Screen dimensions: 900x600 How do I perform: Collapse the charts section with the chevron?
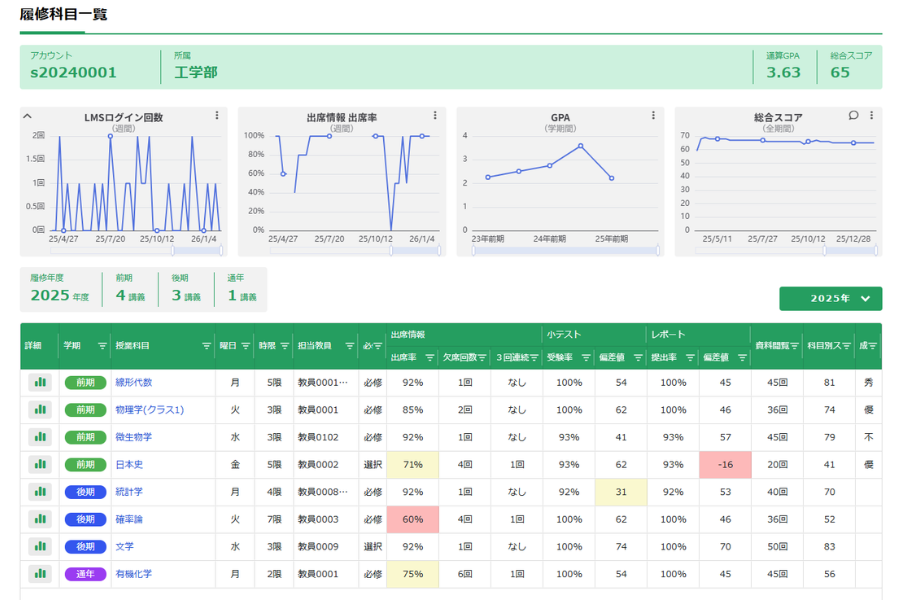[x=28, y=116]
